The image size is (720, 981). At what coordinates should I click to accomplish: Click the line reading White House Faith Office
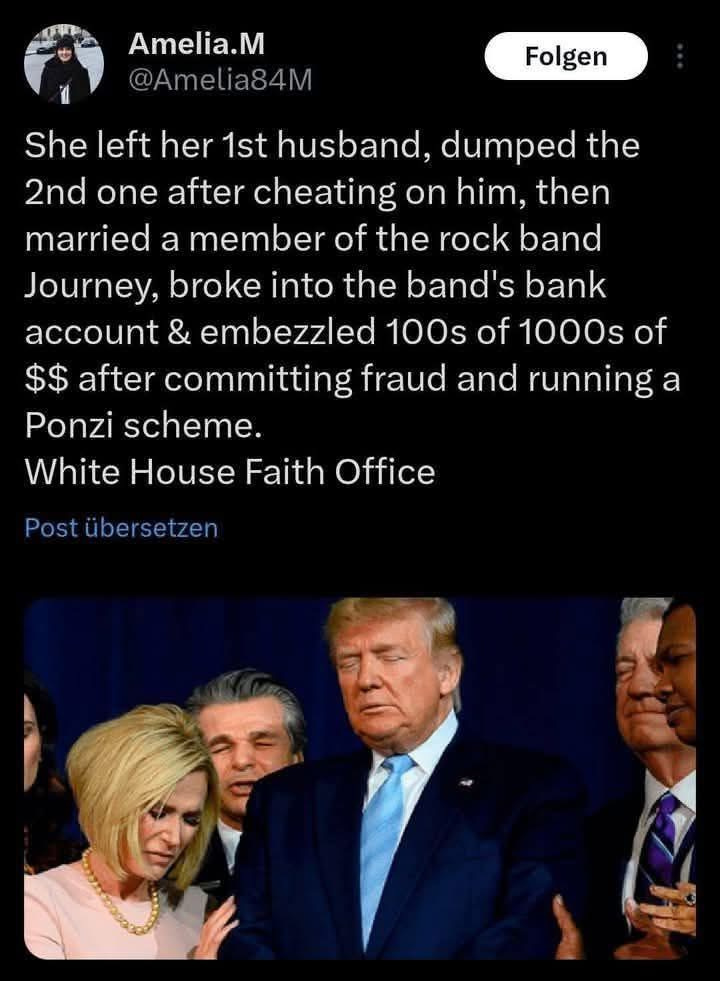coord(230,471)
